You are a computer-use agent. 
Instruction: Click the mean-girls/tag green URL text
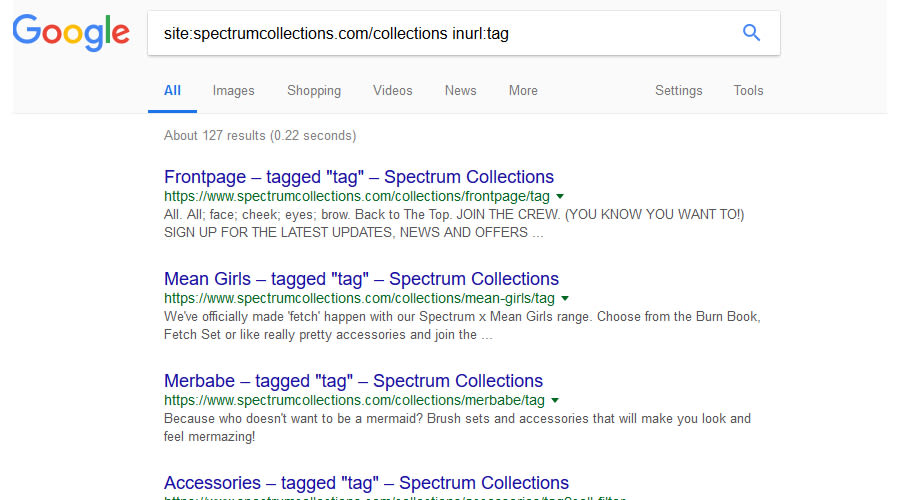pos(359,299)
